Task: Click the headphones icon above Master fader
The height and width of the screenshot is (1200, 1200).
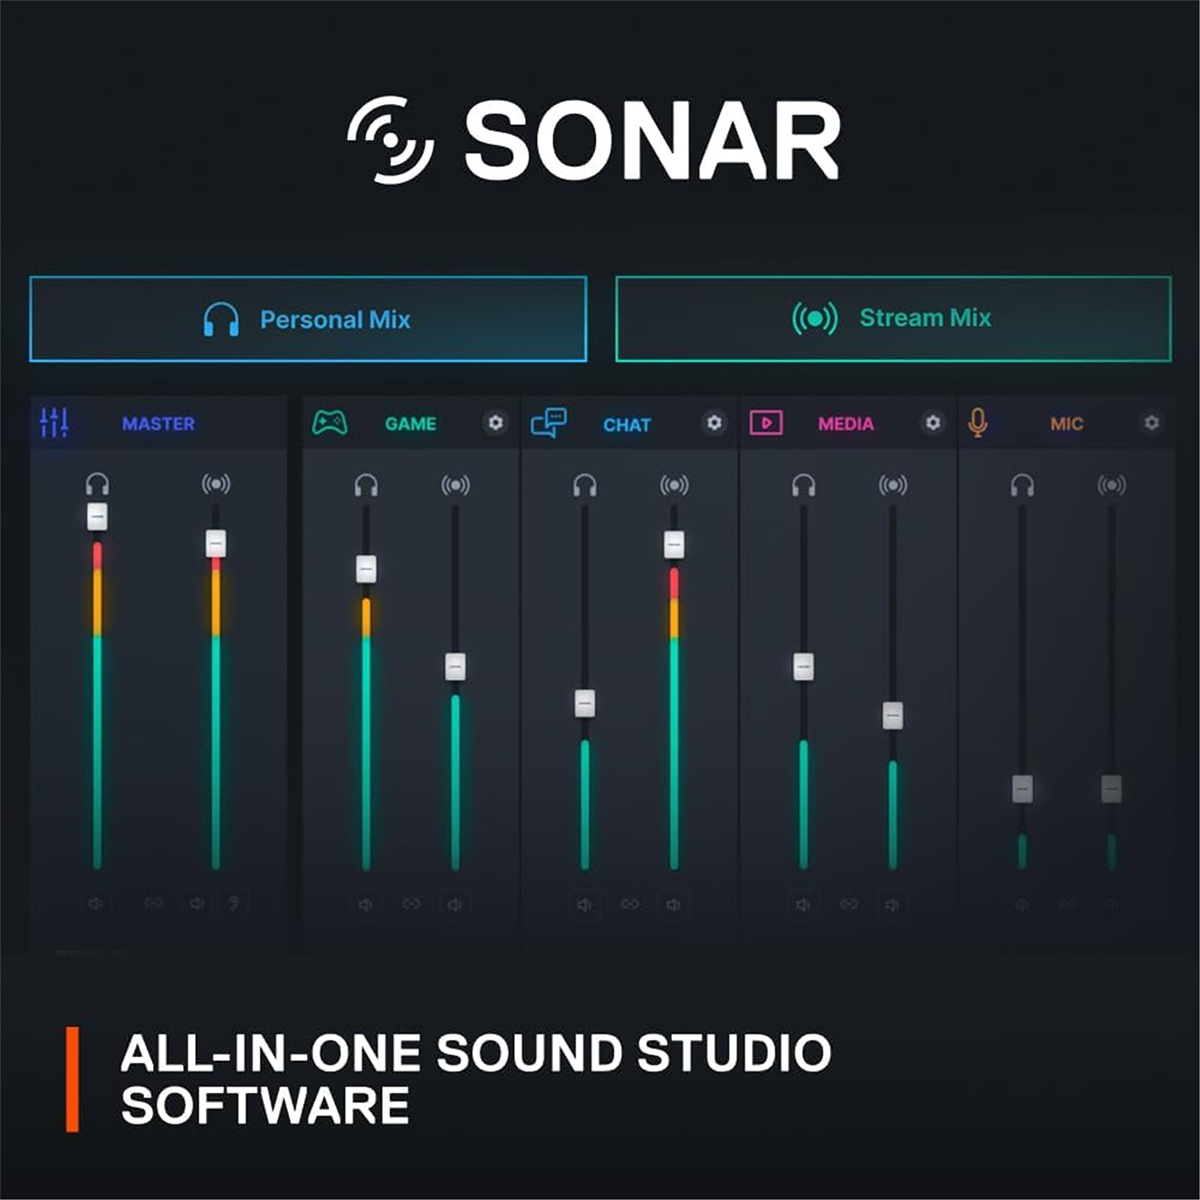Action: pos(97,485)
